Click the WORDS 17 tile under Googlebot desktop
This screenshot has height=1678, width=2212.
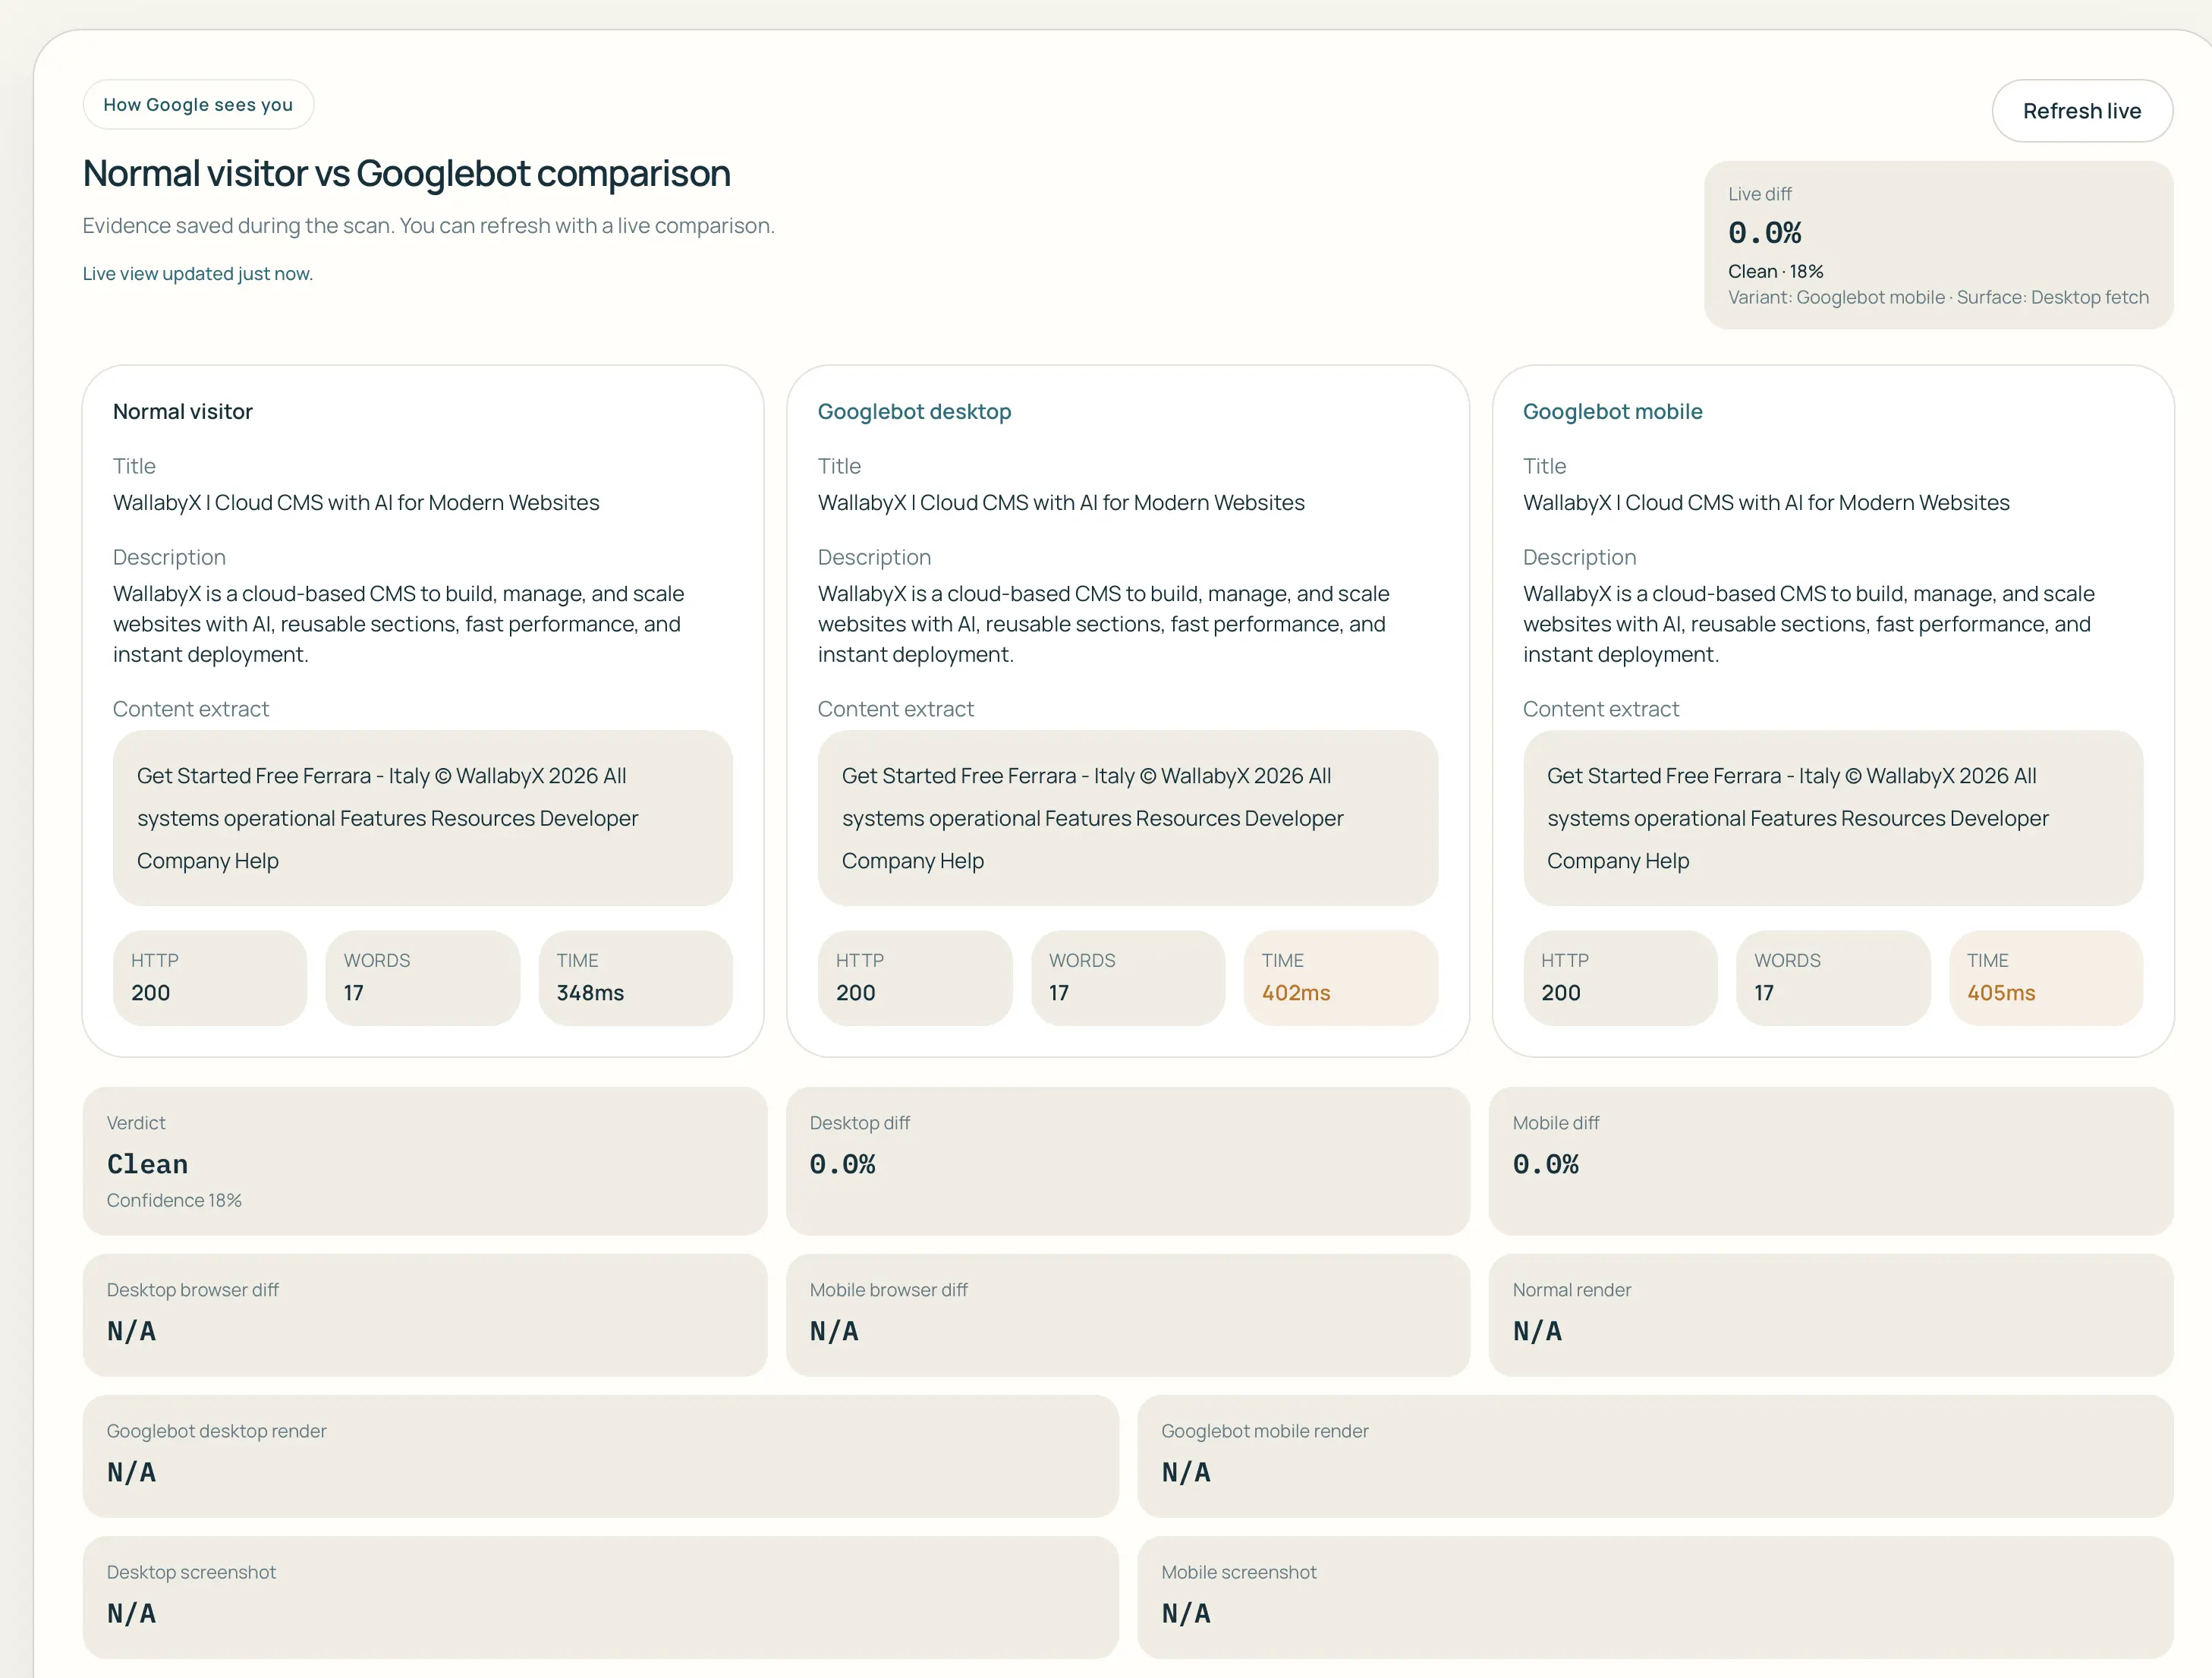(1127, 977)
